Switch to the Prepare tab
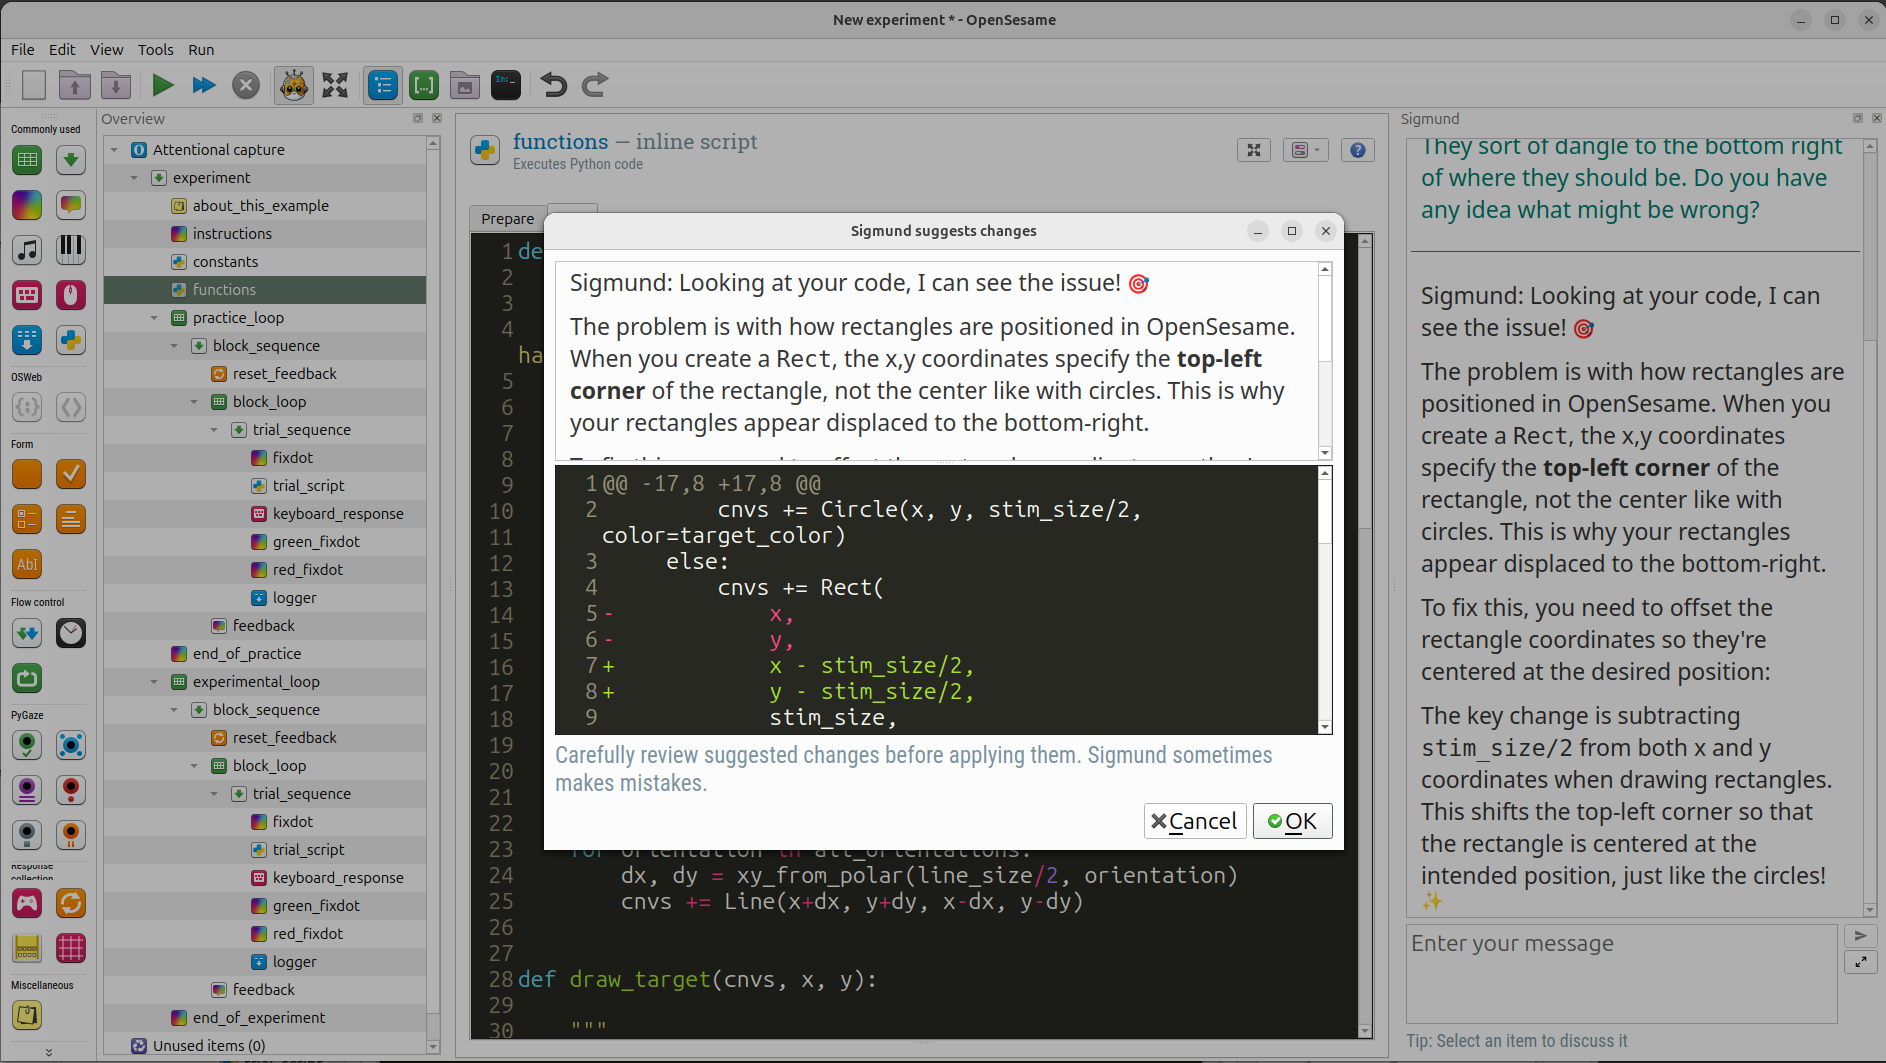The width and height of the screenshot is (1886, 1063). click(x=508, y=219)
